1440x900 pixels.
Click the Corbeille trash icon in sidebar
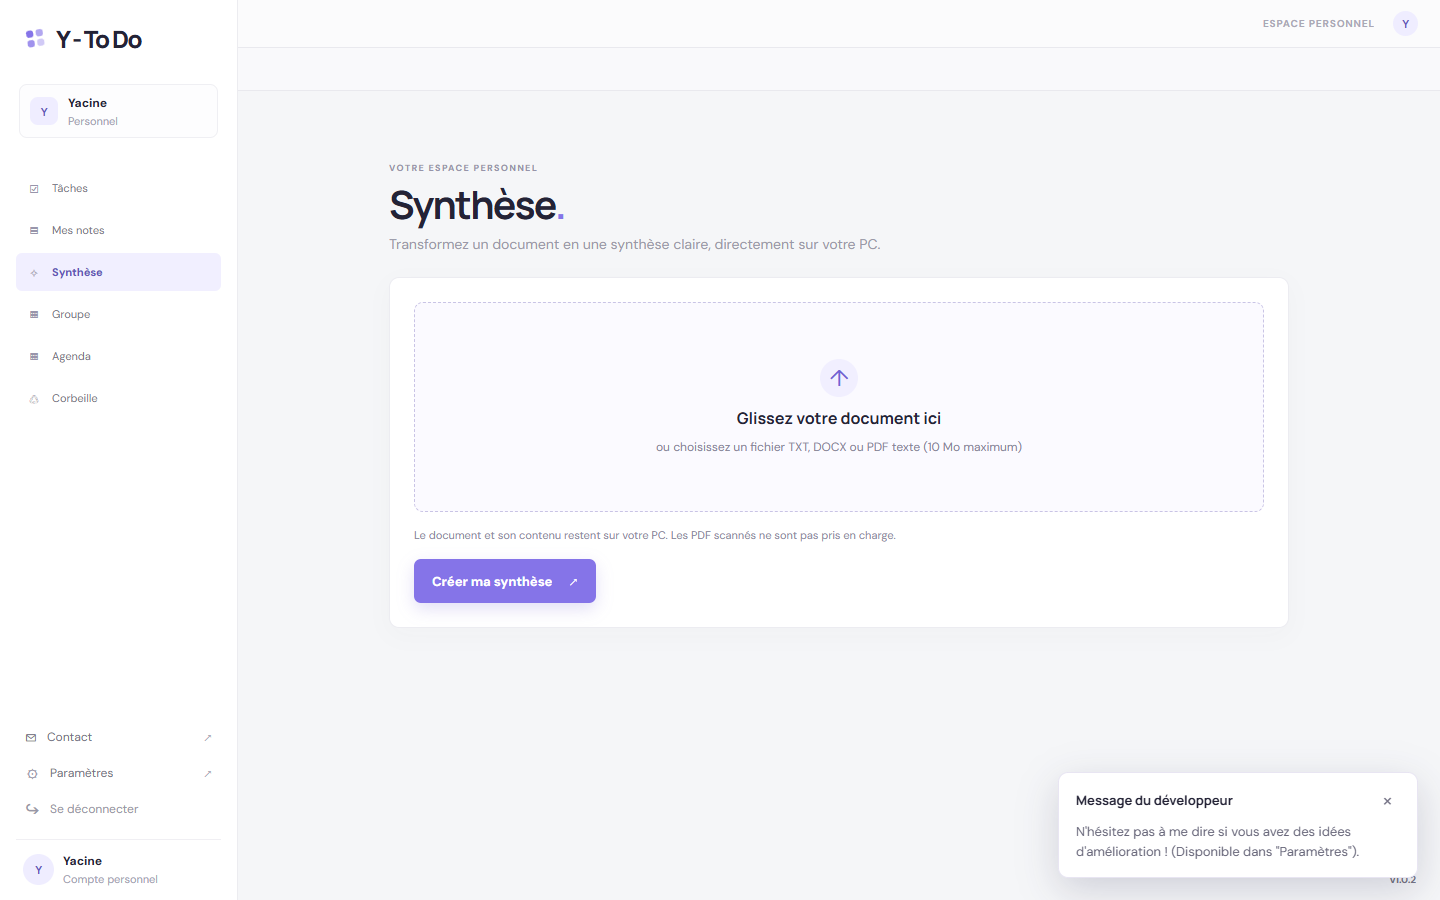34,399
